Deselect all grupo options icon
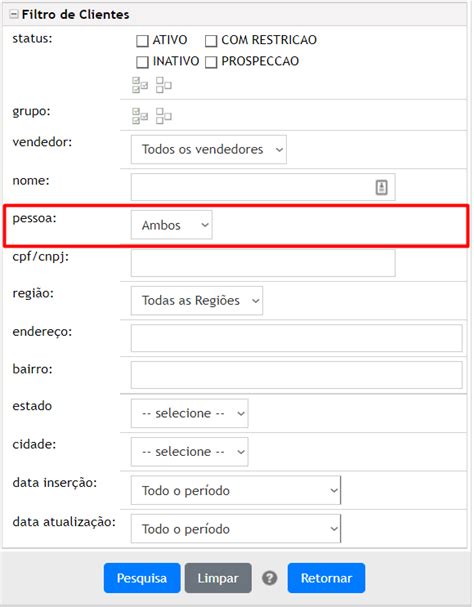This screenshot has height=607, width=474. click(163, 116)
